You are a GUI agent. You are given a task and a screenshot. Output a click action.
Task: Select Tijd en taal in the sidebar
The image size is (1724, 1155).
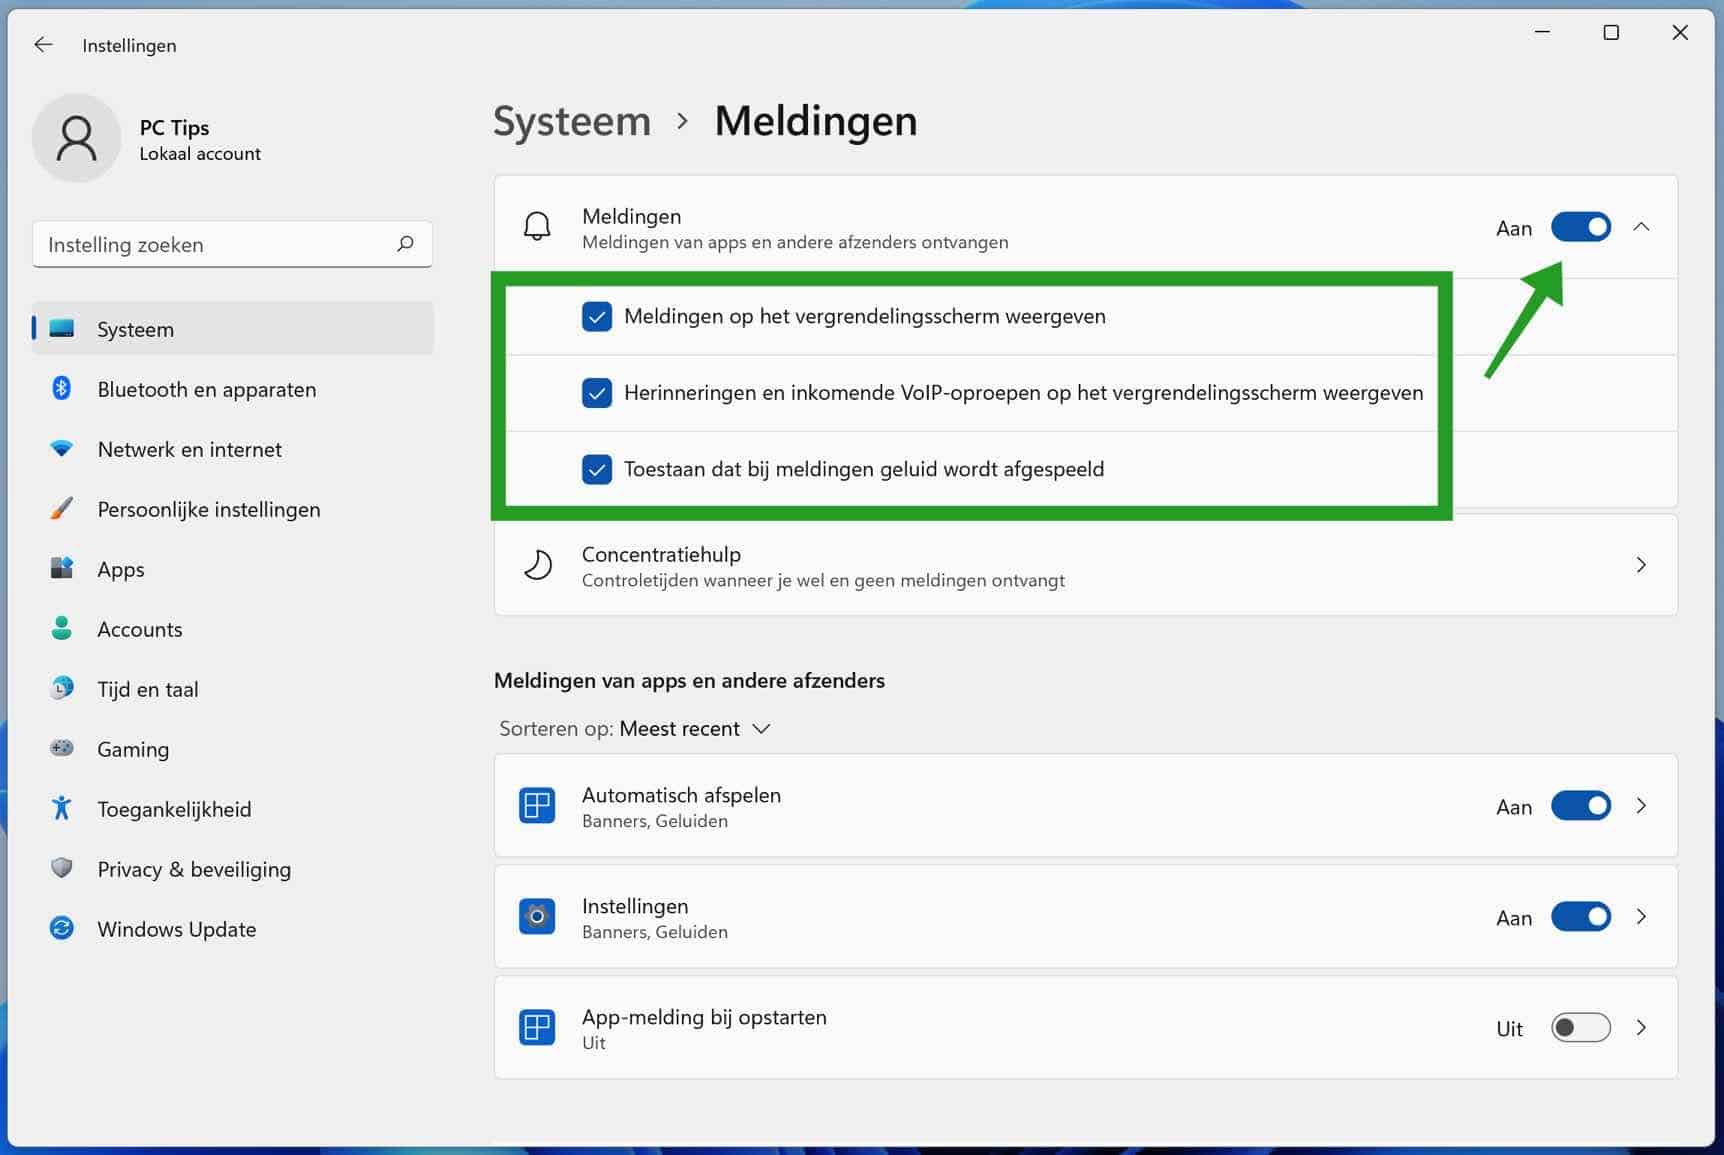(x=62, y=688)
